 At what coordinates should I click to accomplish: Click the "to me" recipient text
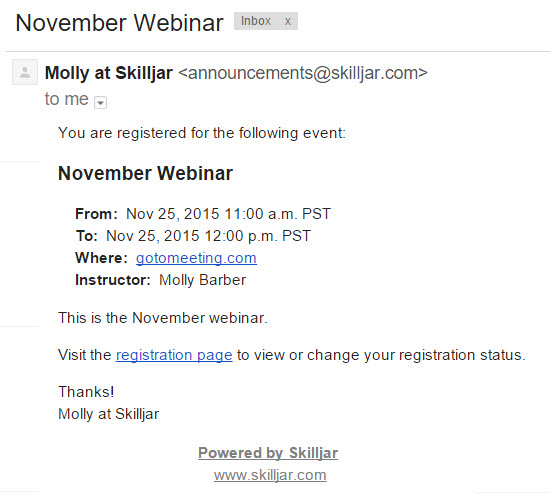(x=66, y=99)
